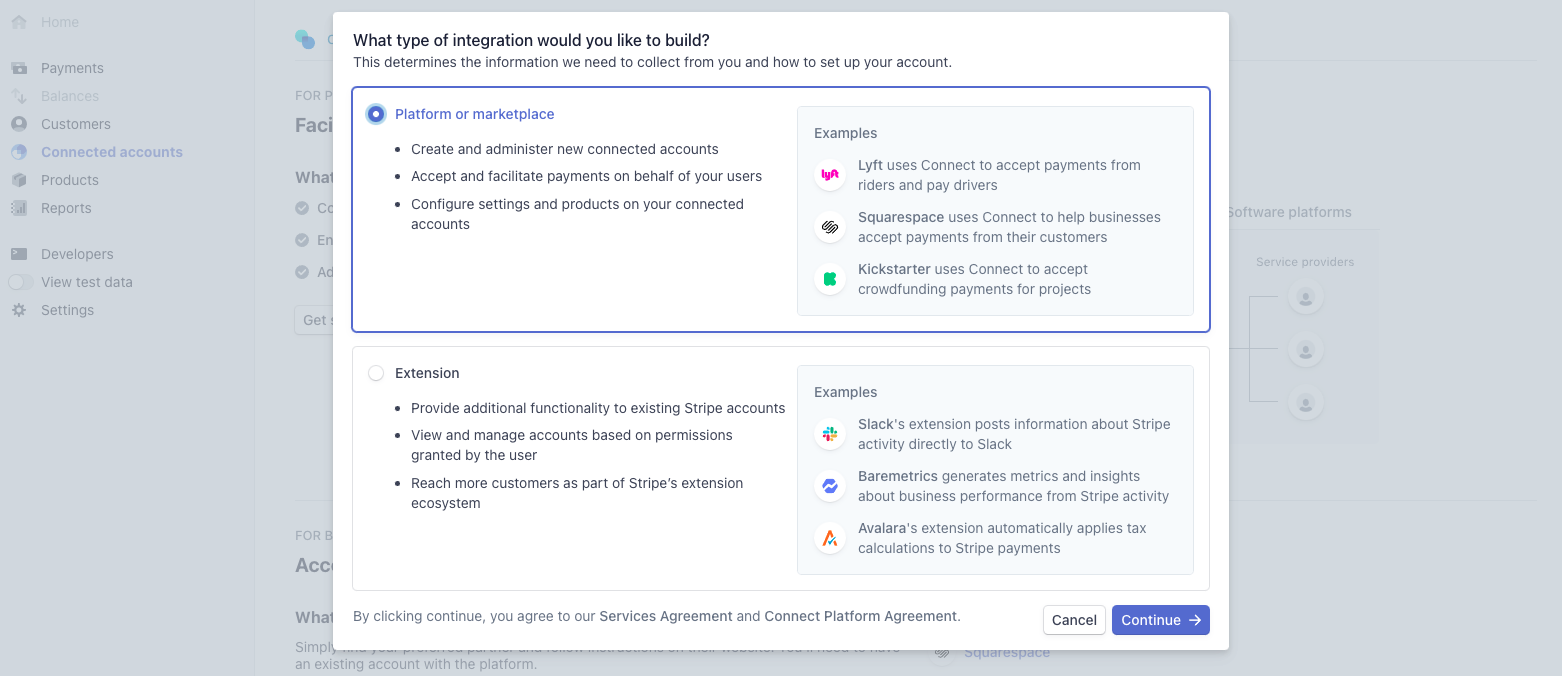Viewport: 1562px width, 676px height.
Task: Click 'View and manage accounts' bullet text
Action: (572, 445)
